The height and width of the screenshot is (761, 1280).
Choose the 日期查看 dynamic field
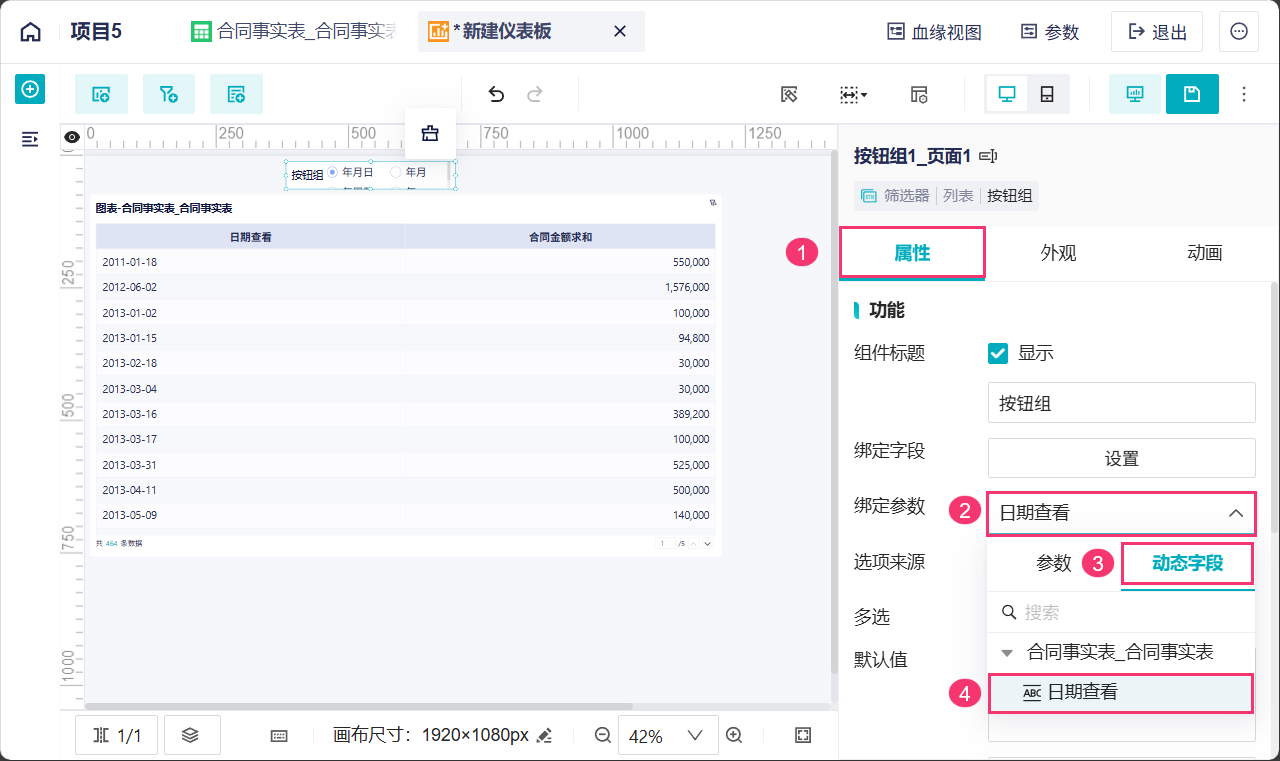(1121, 692)
